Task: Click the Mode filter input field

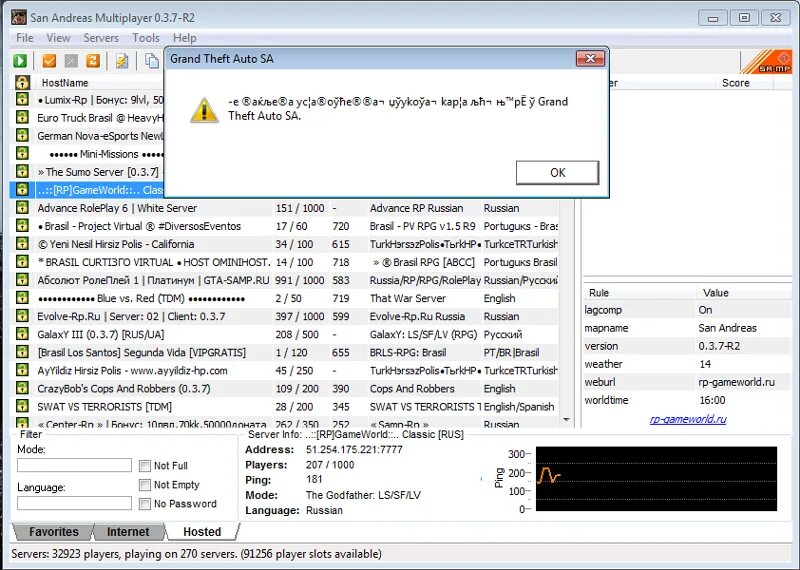Action: [74, 465]
